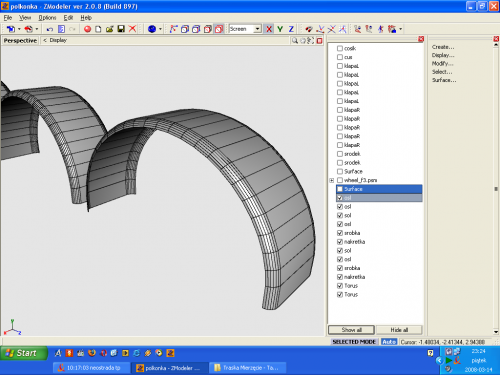Open a file with the folder icon

pos(110,29)
